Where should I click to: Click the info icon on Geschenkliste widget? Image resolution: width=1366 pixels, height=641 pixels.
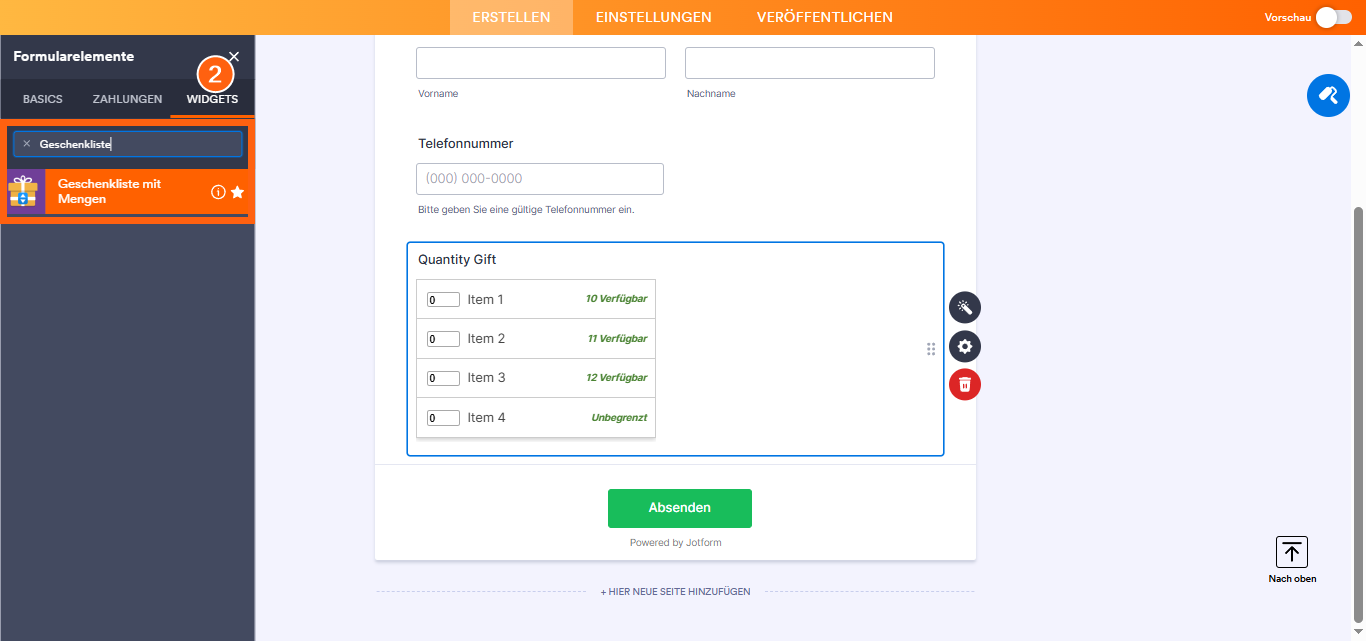218,192
